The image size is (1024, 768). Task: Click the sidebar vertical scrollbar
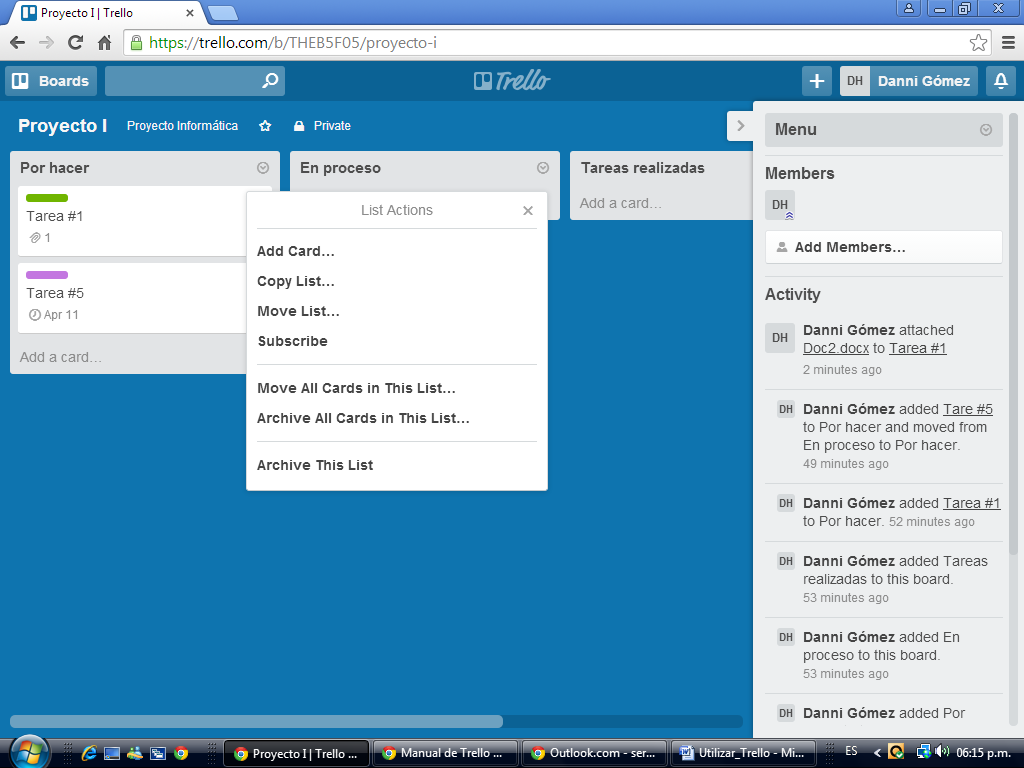(x=1013, y=333)
